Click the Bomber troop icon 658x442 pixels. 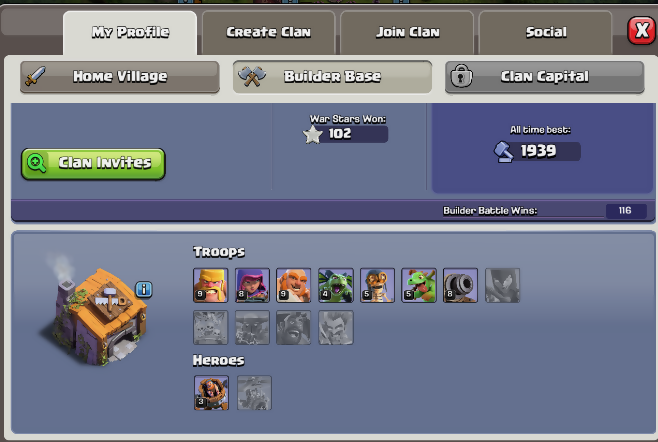pyautogui.click(x=377, y=285)
